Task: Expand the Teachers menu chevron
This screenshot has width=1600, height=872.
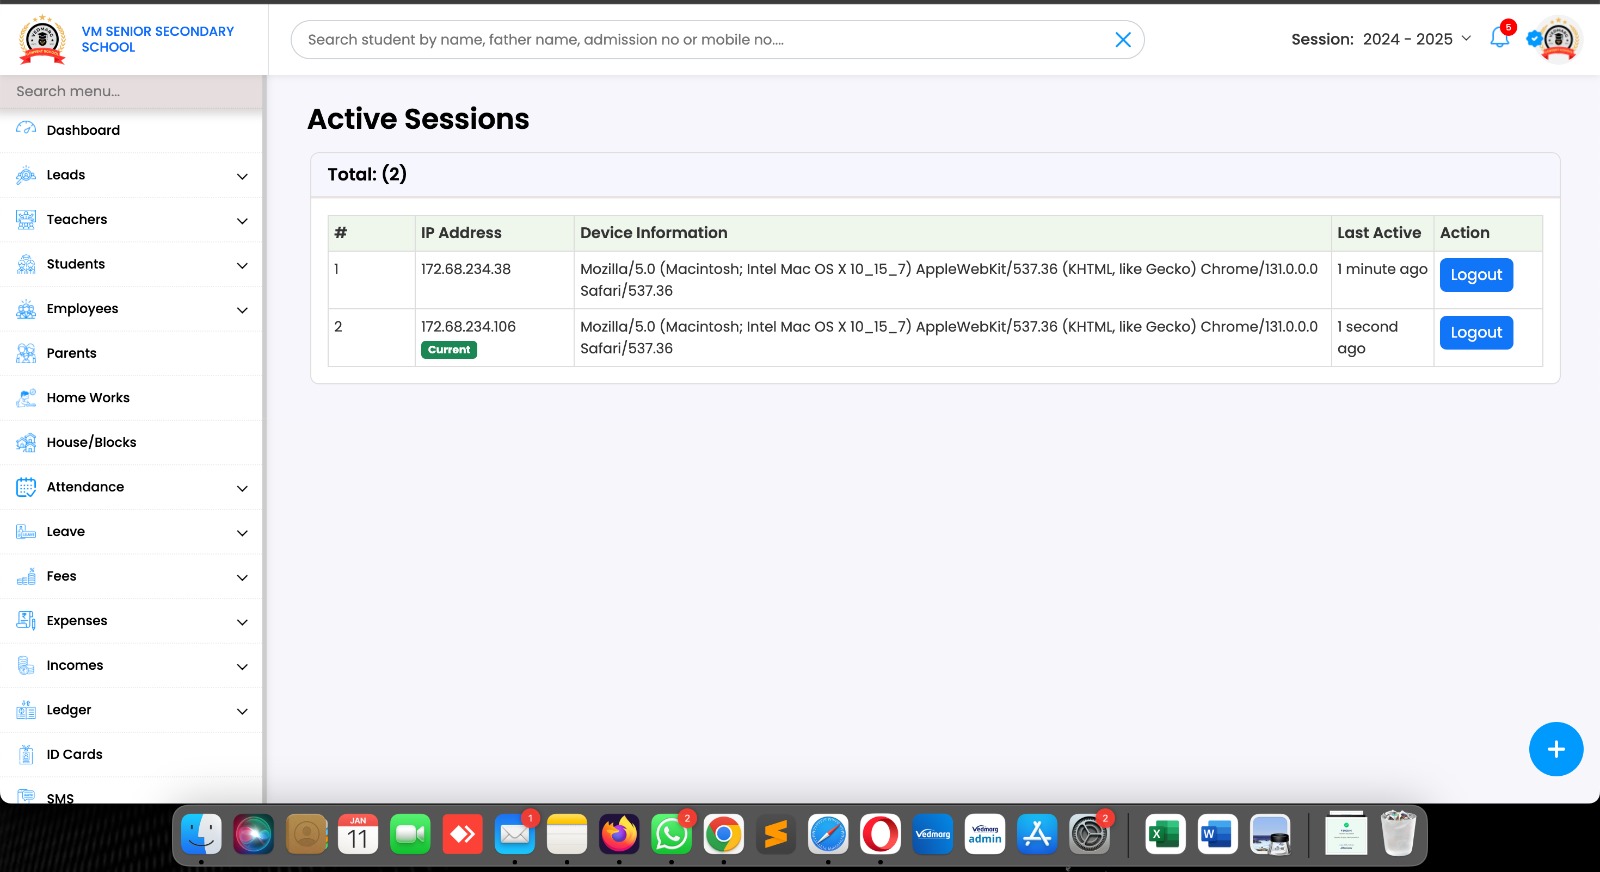Action: coord(242,221)
